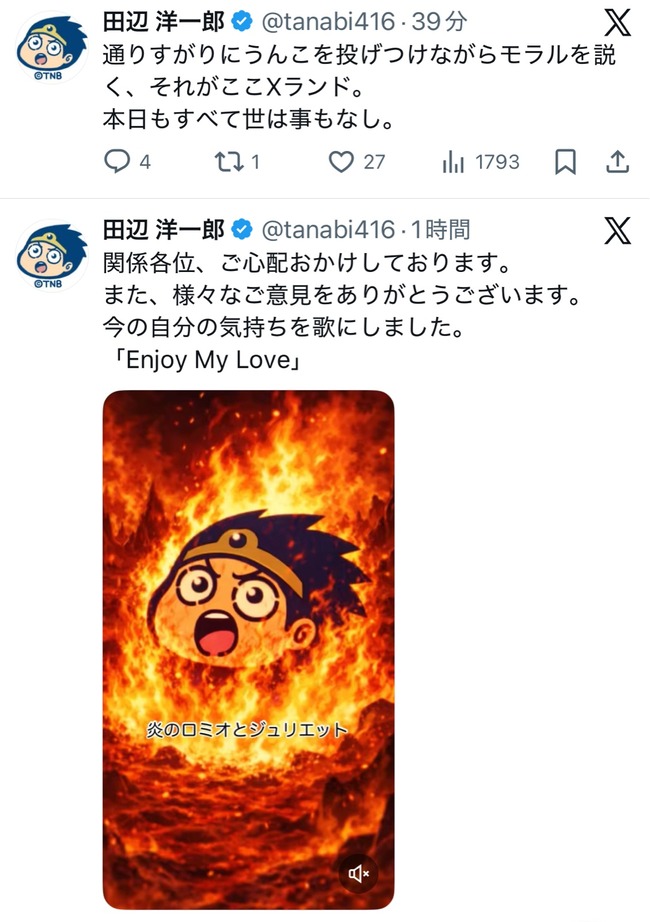Bookmark the first tweet
This screenshot has height=922, width=650.
(x=565, y=162)
